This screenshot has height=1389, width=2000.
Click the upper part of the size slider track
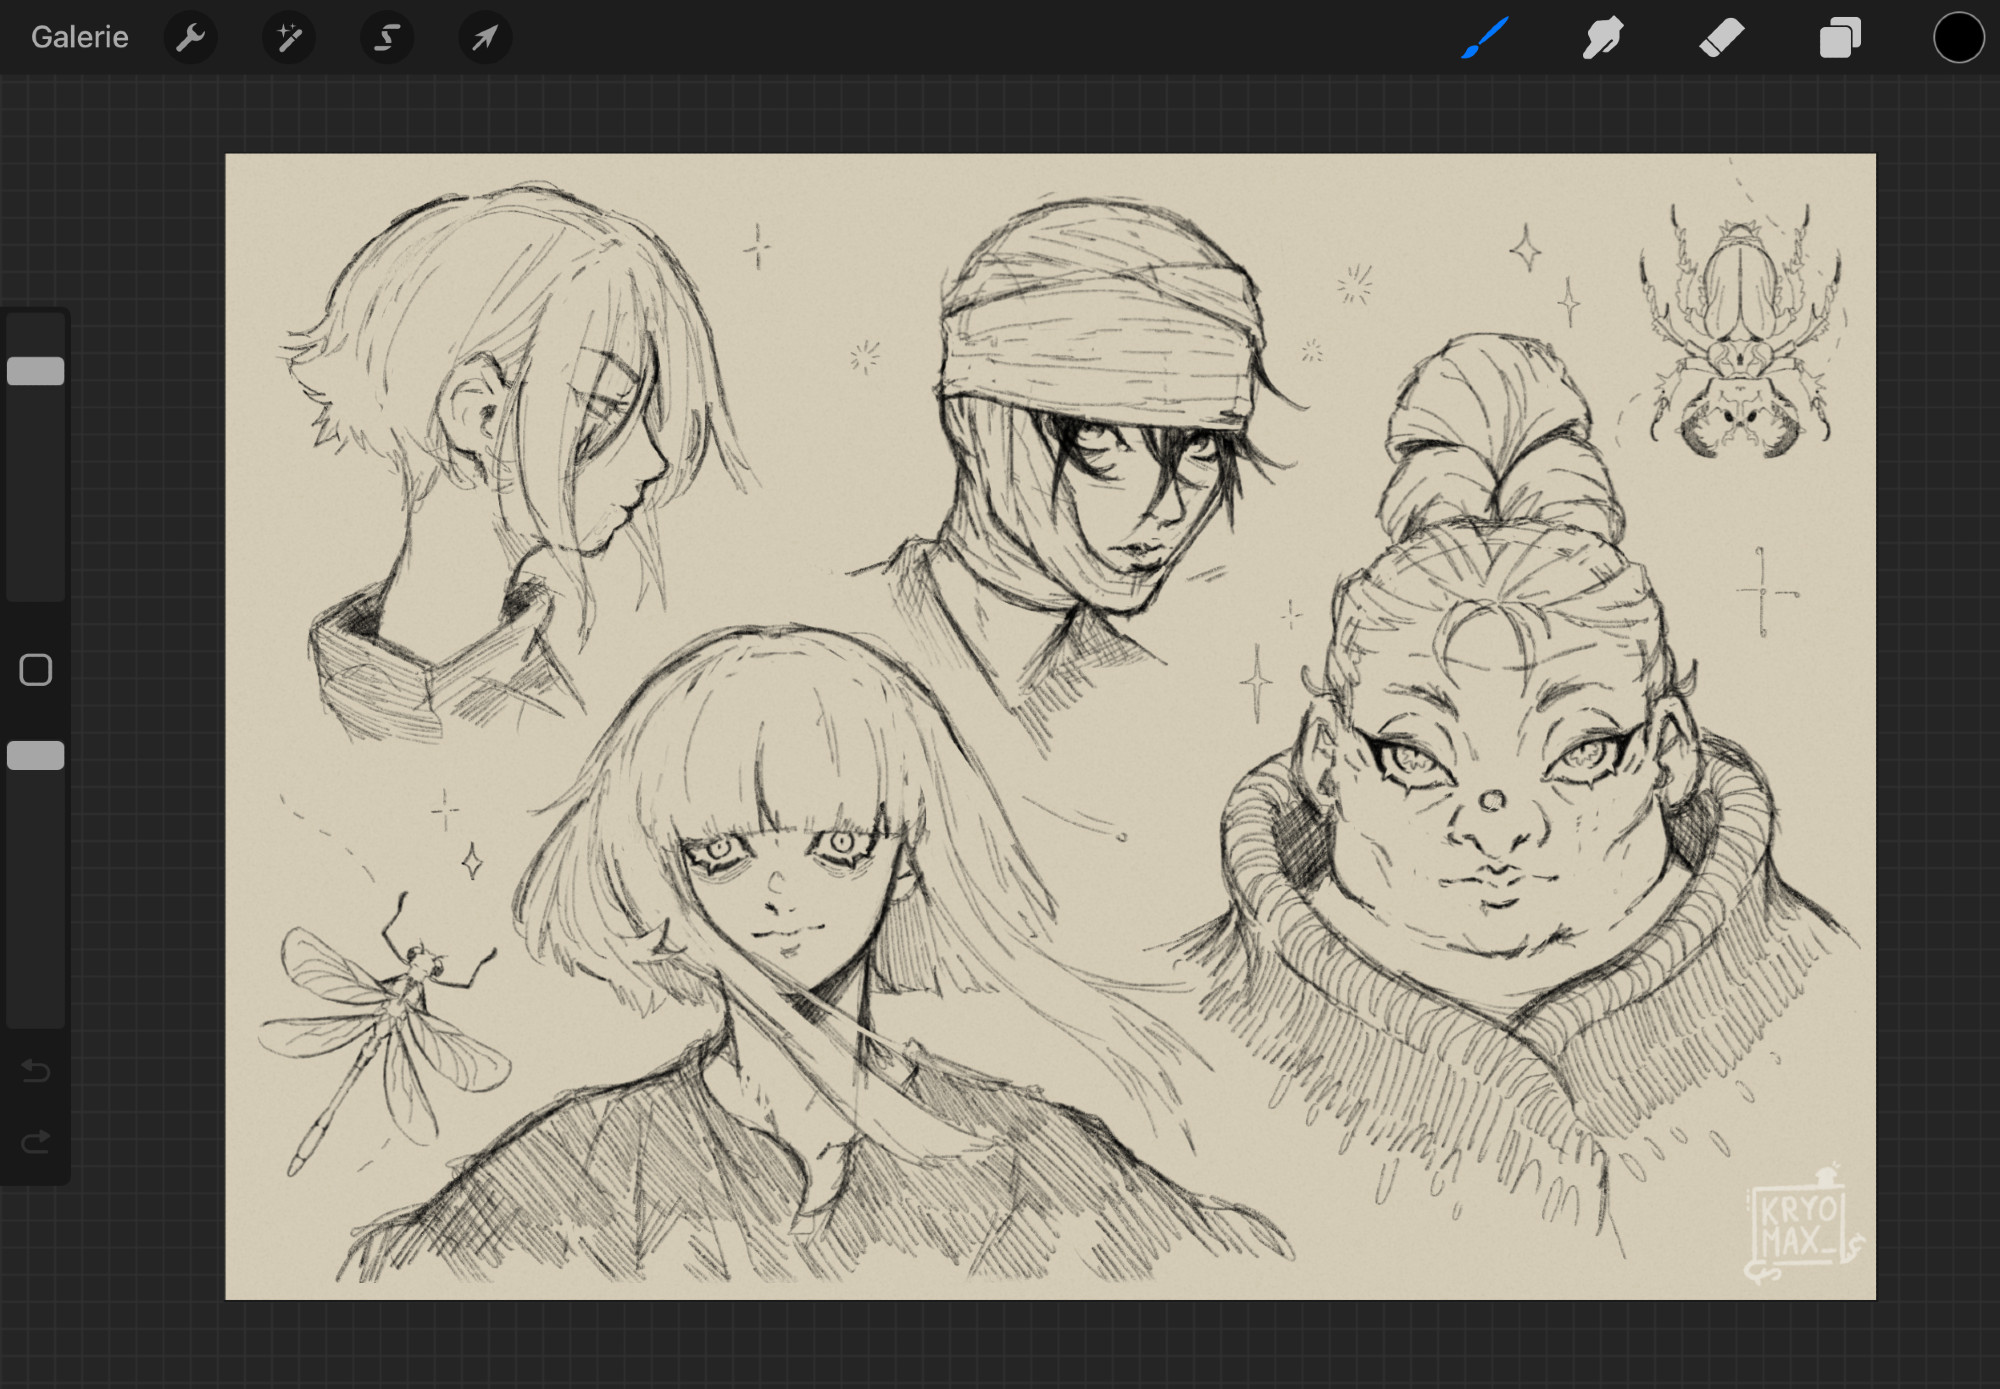pyautogui.click(x=36, y=335)
